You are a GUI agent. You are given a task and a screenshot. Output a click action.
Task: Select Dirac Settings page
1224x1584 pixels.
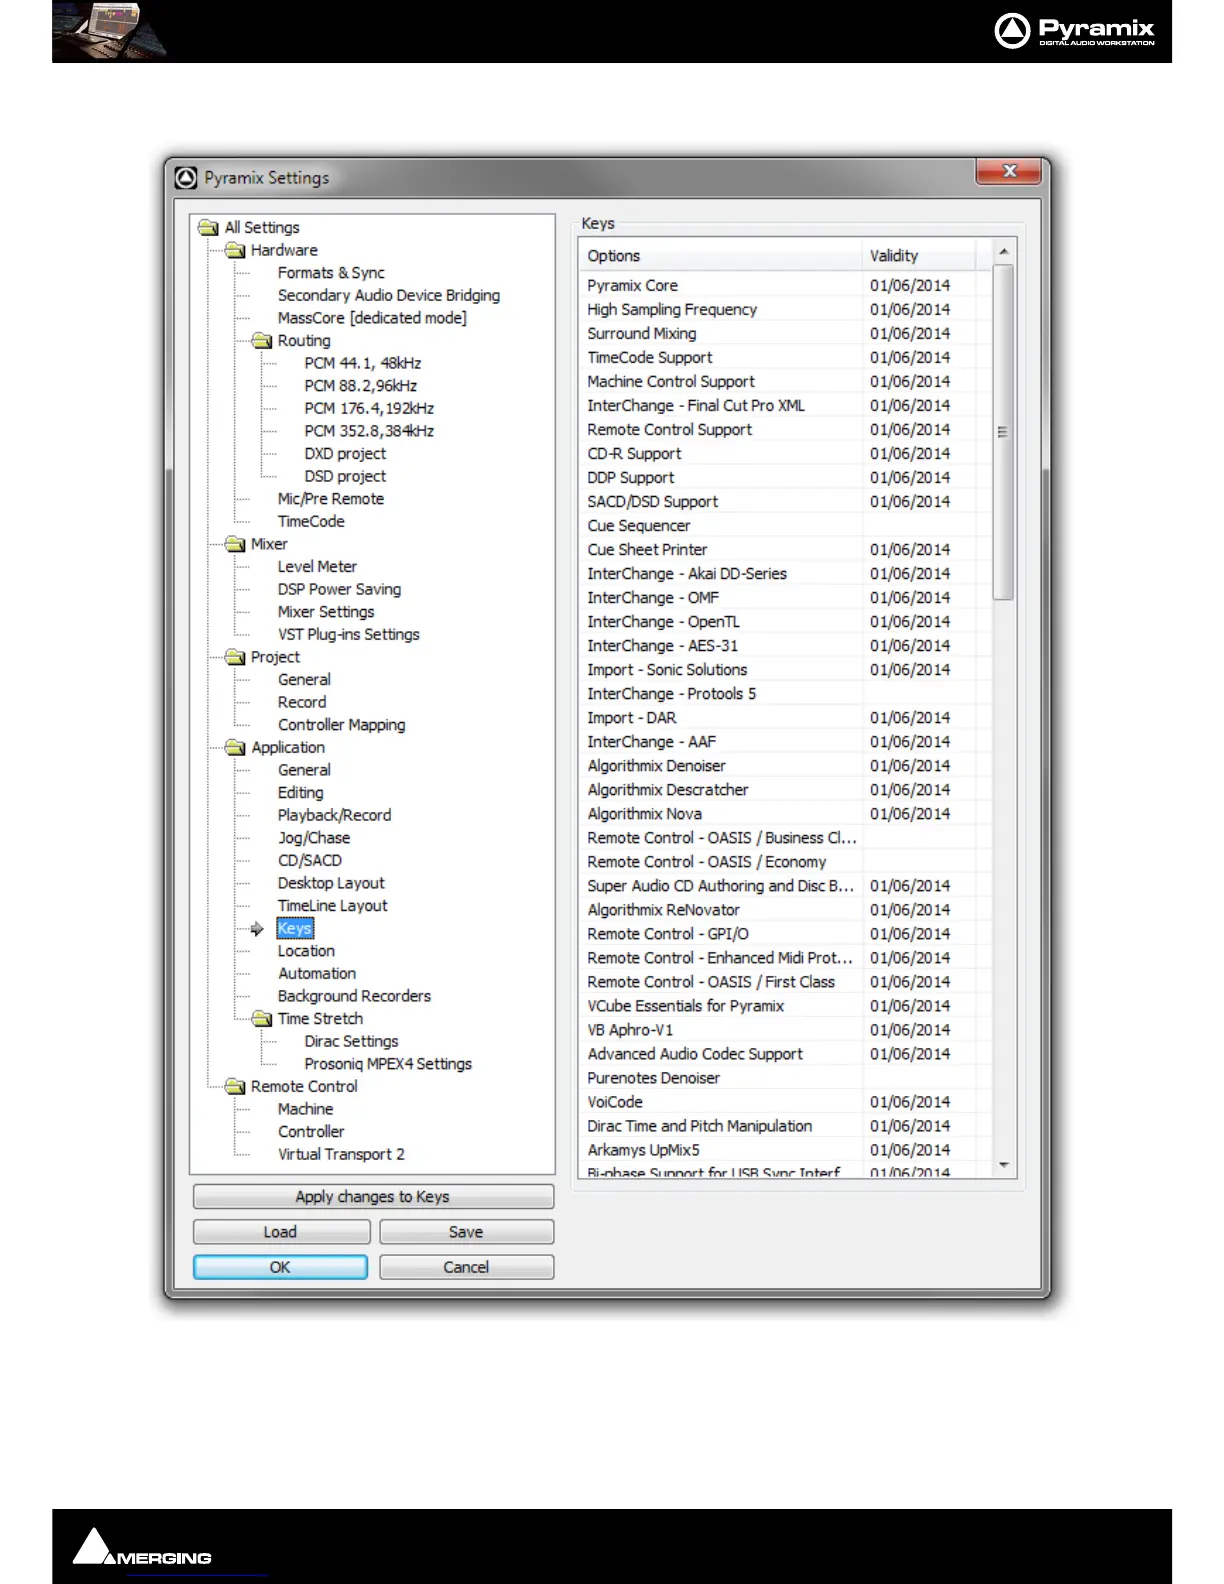click(351, 1042)
